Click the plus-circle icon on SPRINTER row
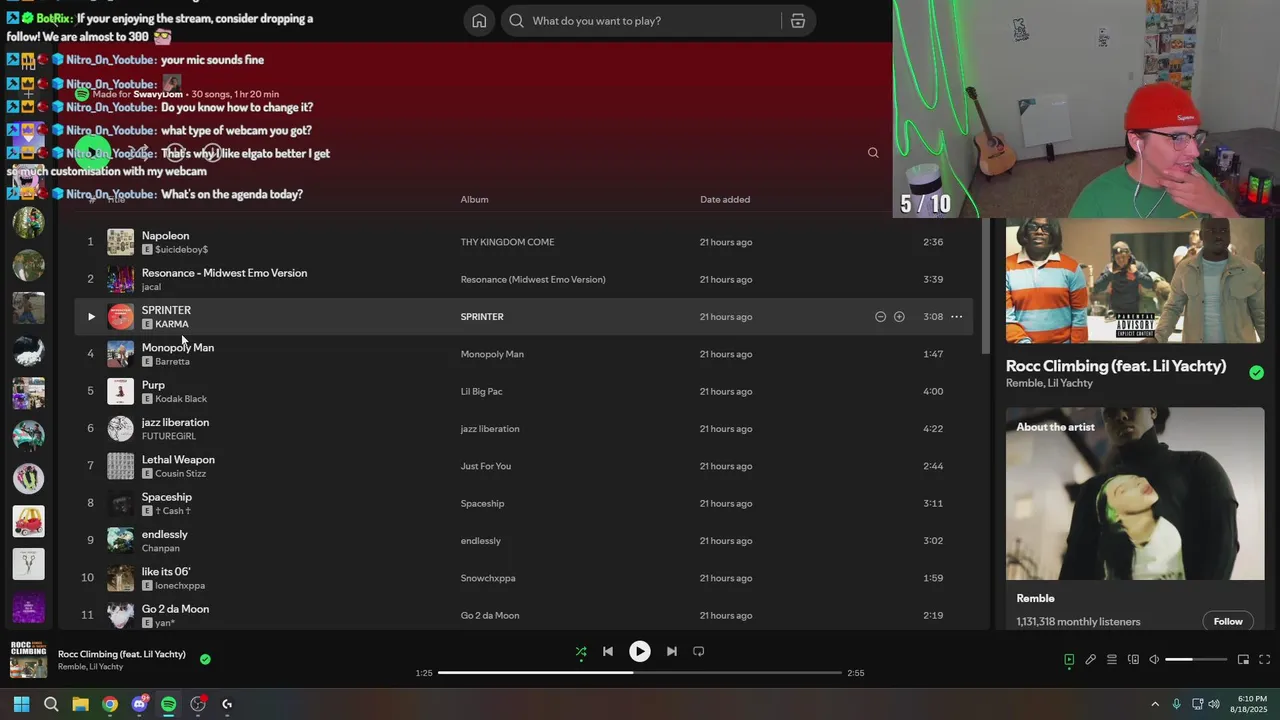This screenshot has width=1280, height=720. tap(899, 317)
